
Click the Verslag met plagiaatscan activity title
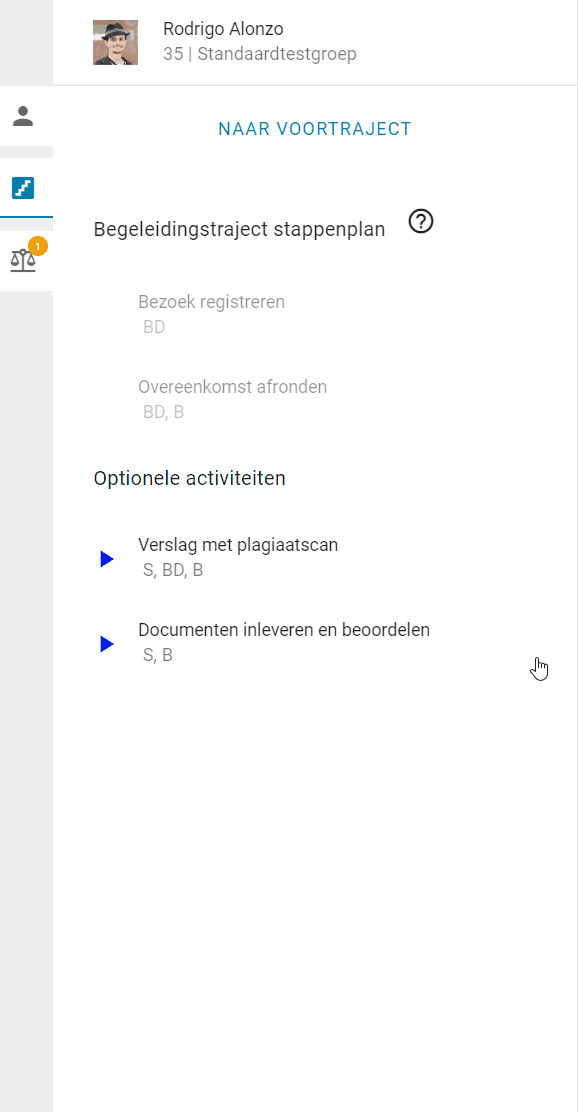pos(238,544)
